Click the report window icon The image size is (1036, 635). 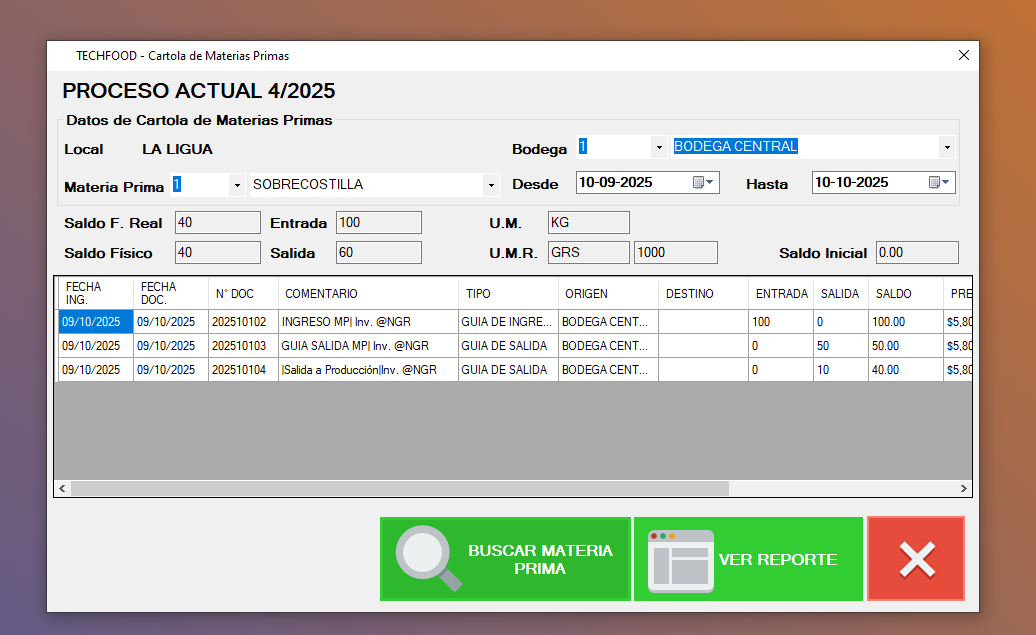(681, 558)
